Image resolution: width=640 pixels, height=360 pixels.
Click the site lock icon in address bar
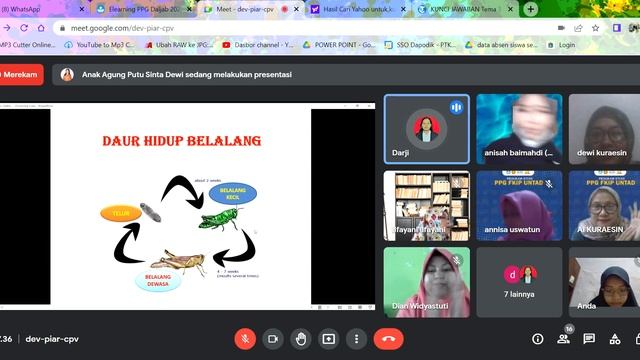tap(62, 28)
